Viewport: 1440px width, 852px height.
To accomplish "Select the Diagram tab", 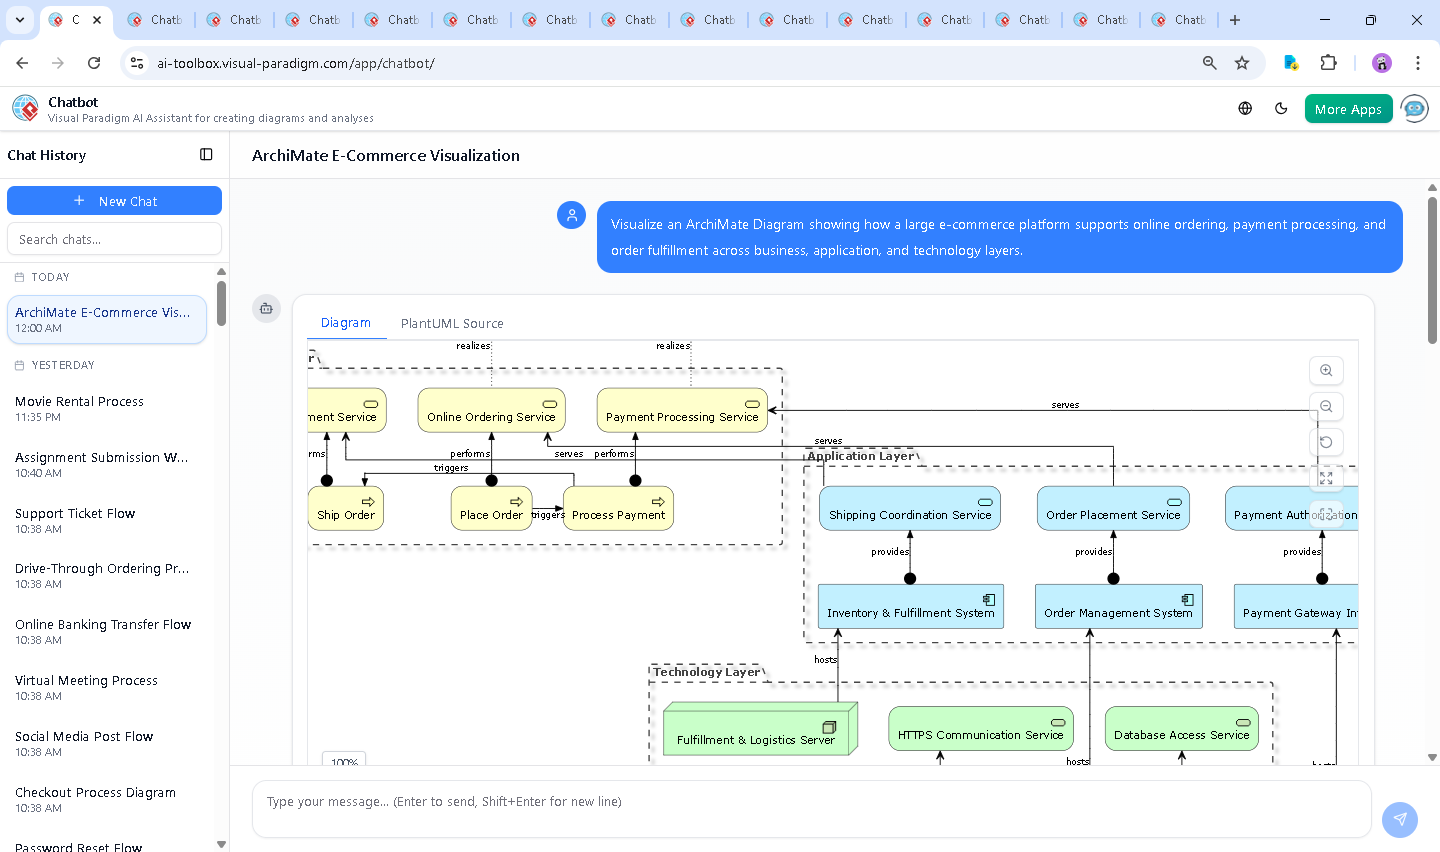I will (x=345, y=323).
